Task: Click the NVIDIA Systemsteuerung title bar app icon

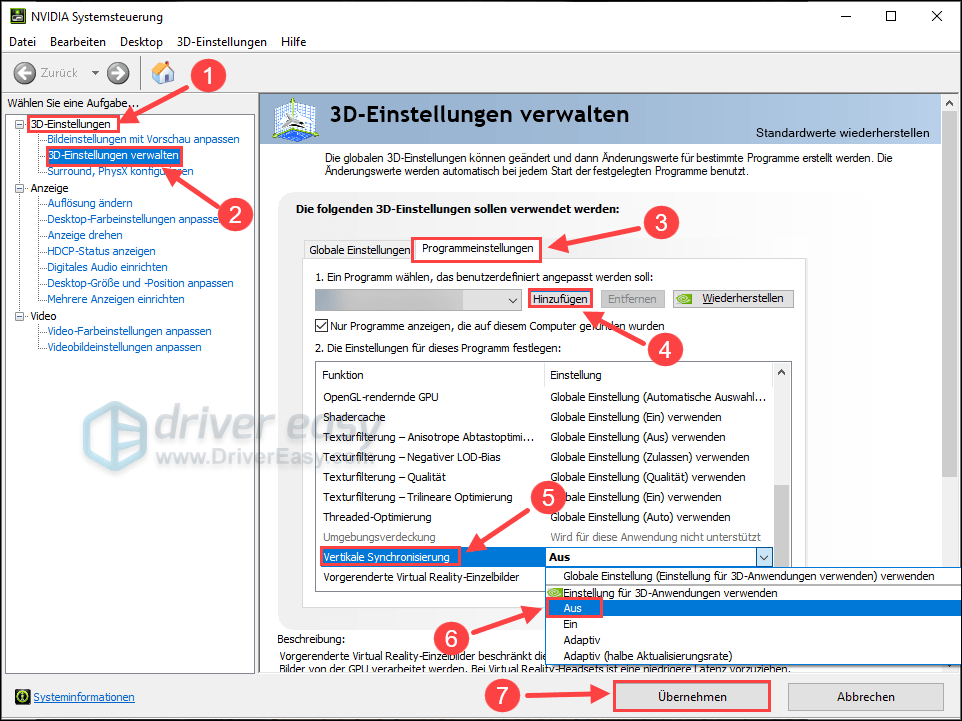Action: 18,16
